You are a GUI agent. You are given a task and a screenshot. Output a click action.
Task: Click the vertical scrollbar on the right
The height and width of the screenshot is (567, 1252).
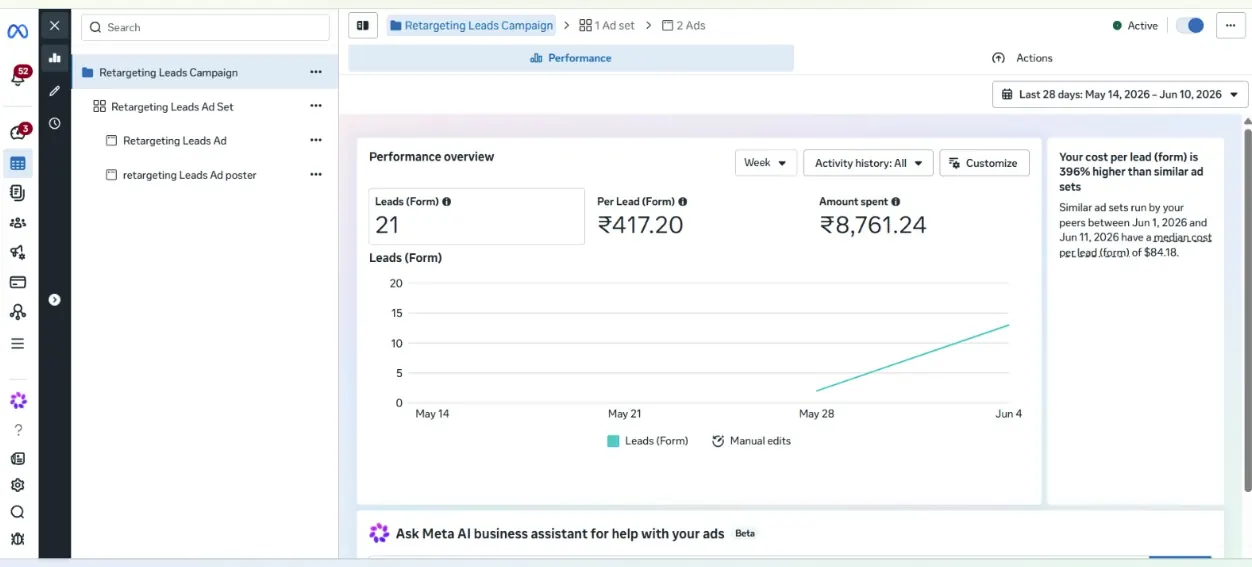pos(1247,310)
